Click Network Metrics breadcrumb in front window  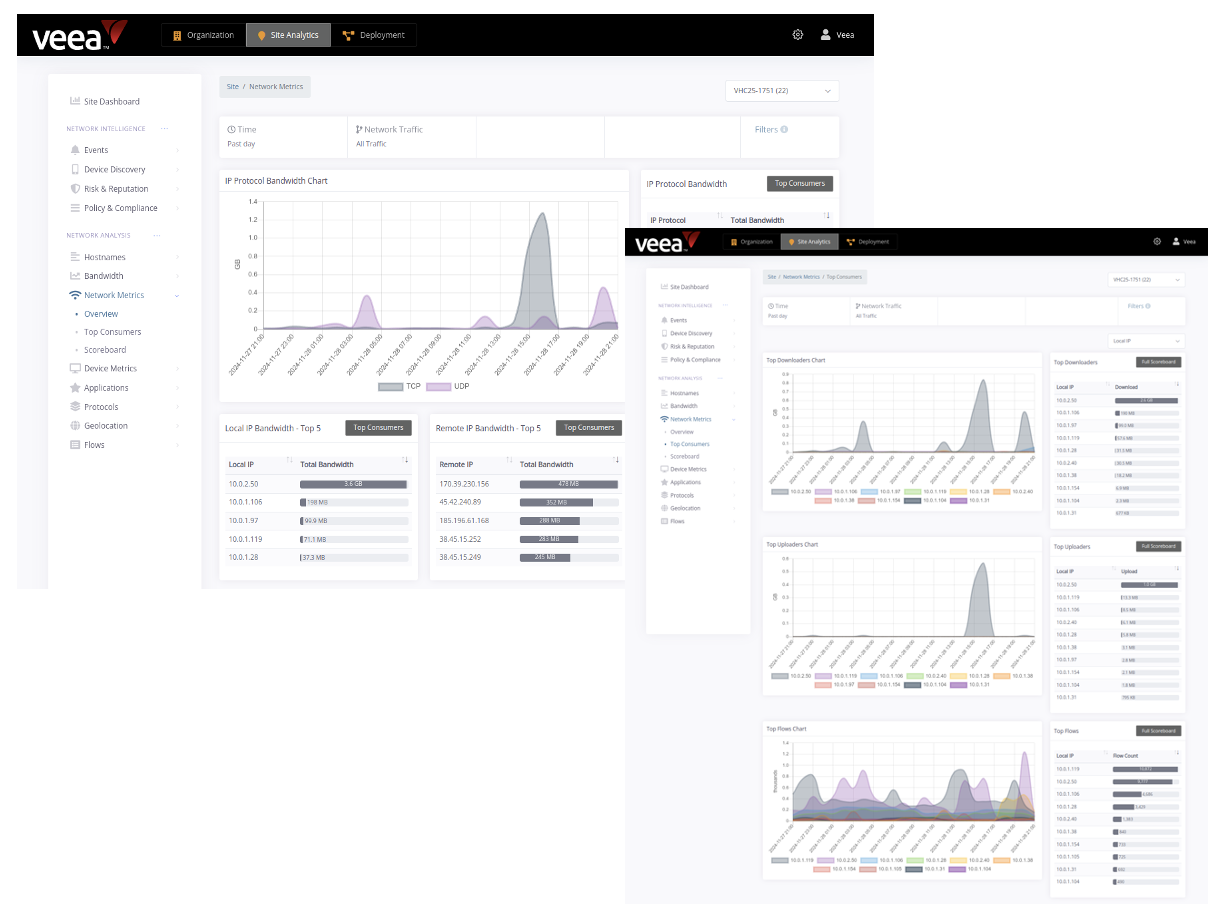(x=801, y=276)
